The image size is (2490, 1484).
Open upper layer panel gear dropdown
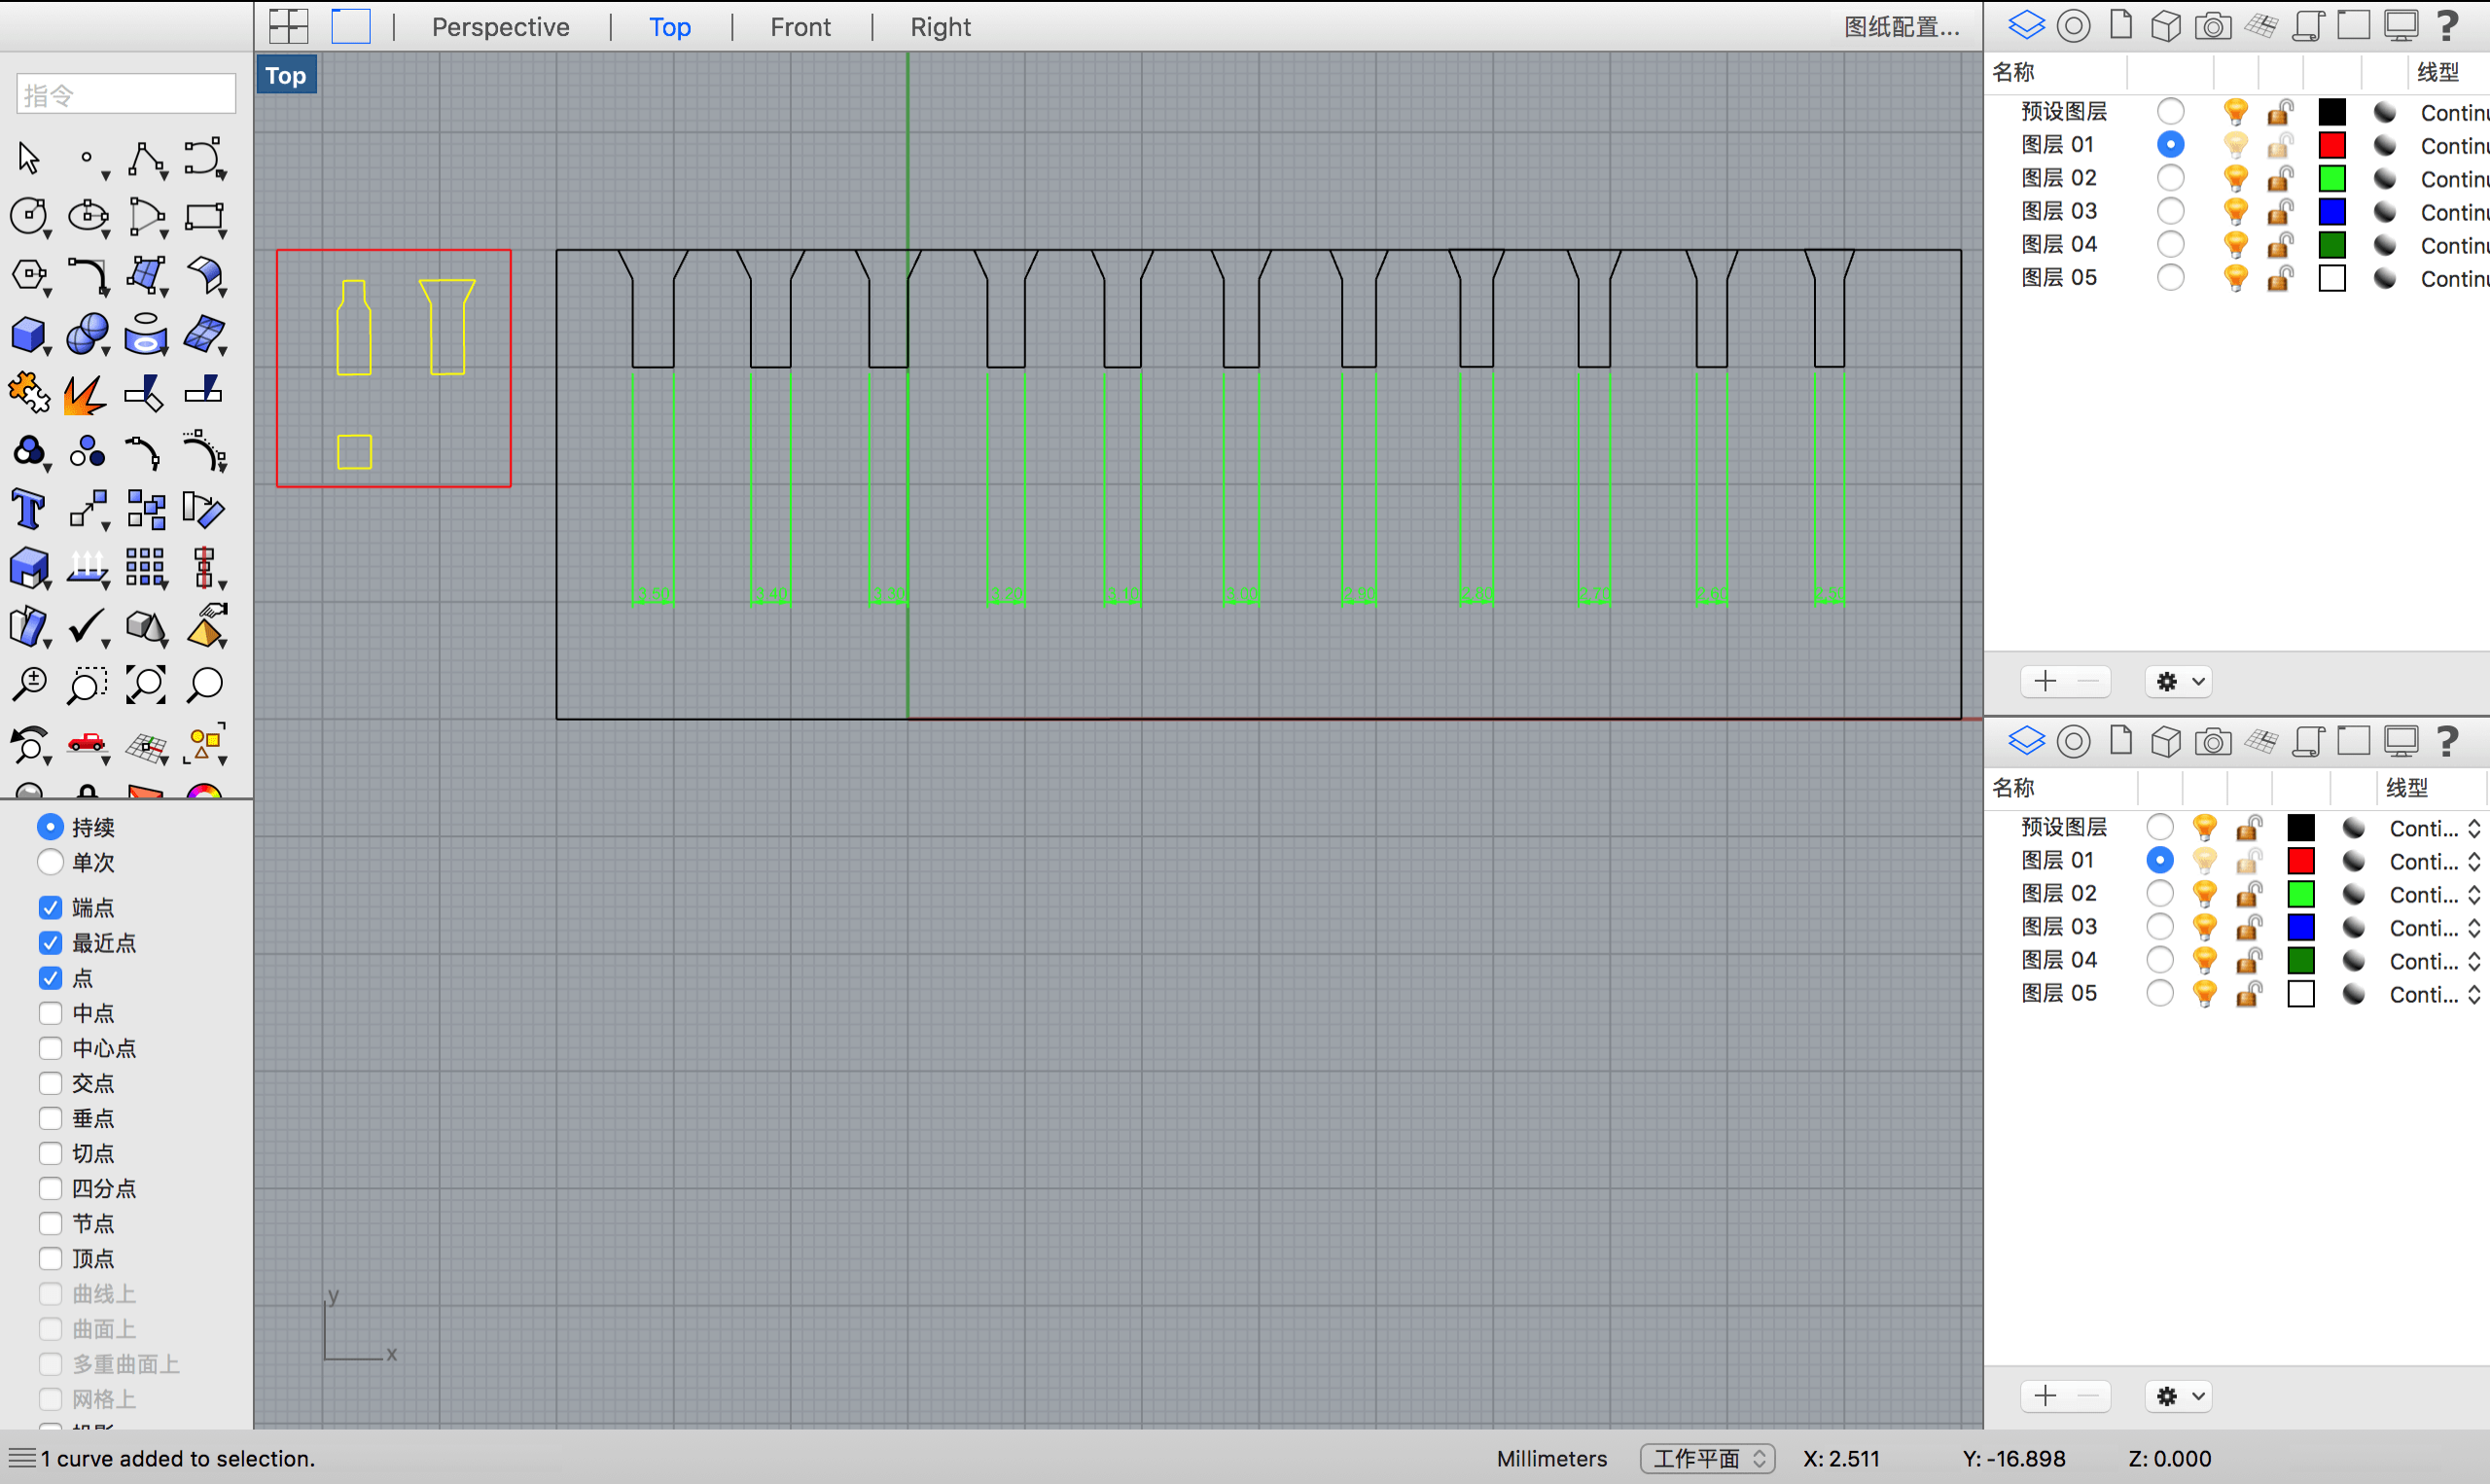(2179, 682)
